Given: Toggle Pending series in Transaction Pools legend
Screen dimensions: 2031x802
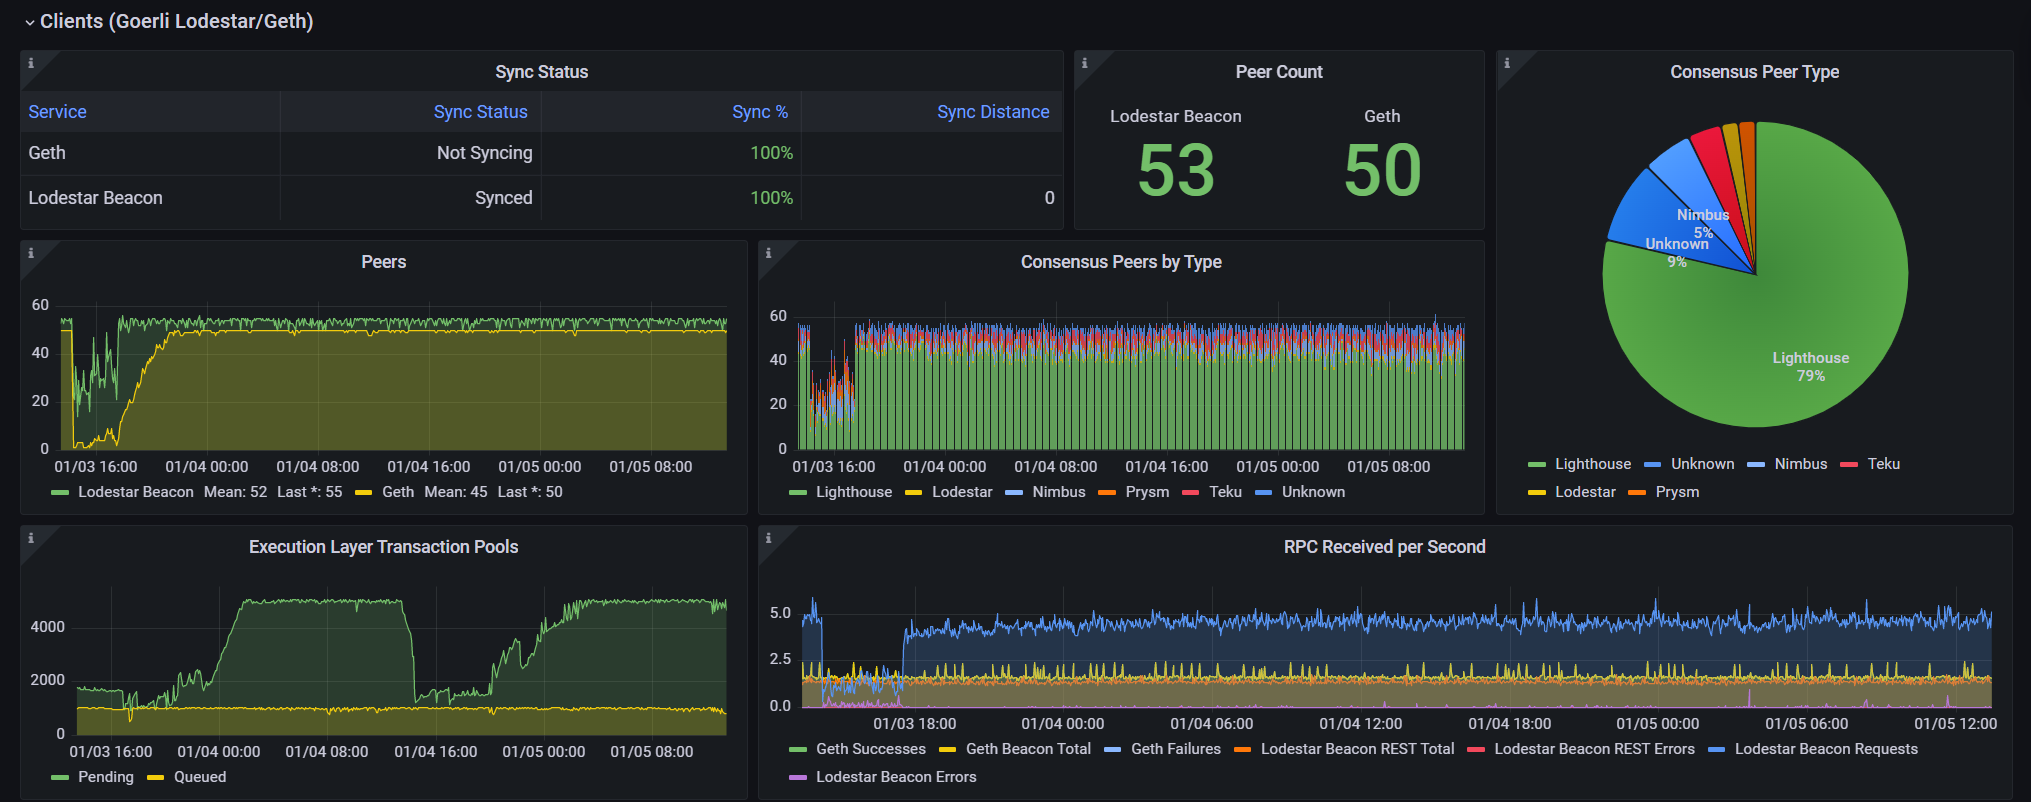Looking at the screenshot, I should tap(105, 777).
